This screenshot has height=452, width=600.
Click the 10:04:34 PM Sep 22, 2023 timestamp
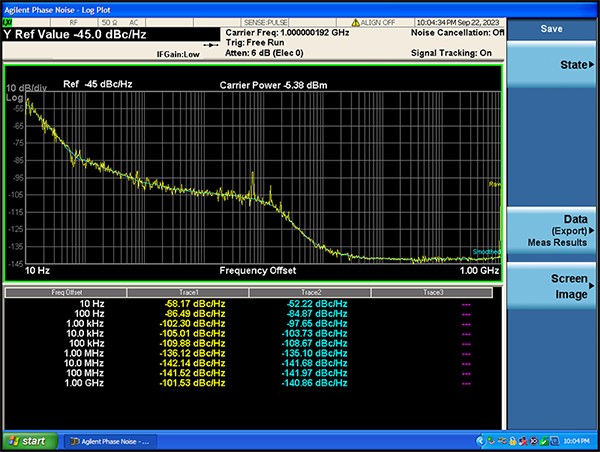pyautogui.click(x=458, y=23)
